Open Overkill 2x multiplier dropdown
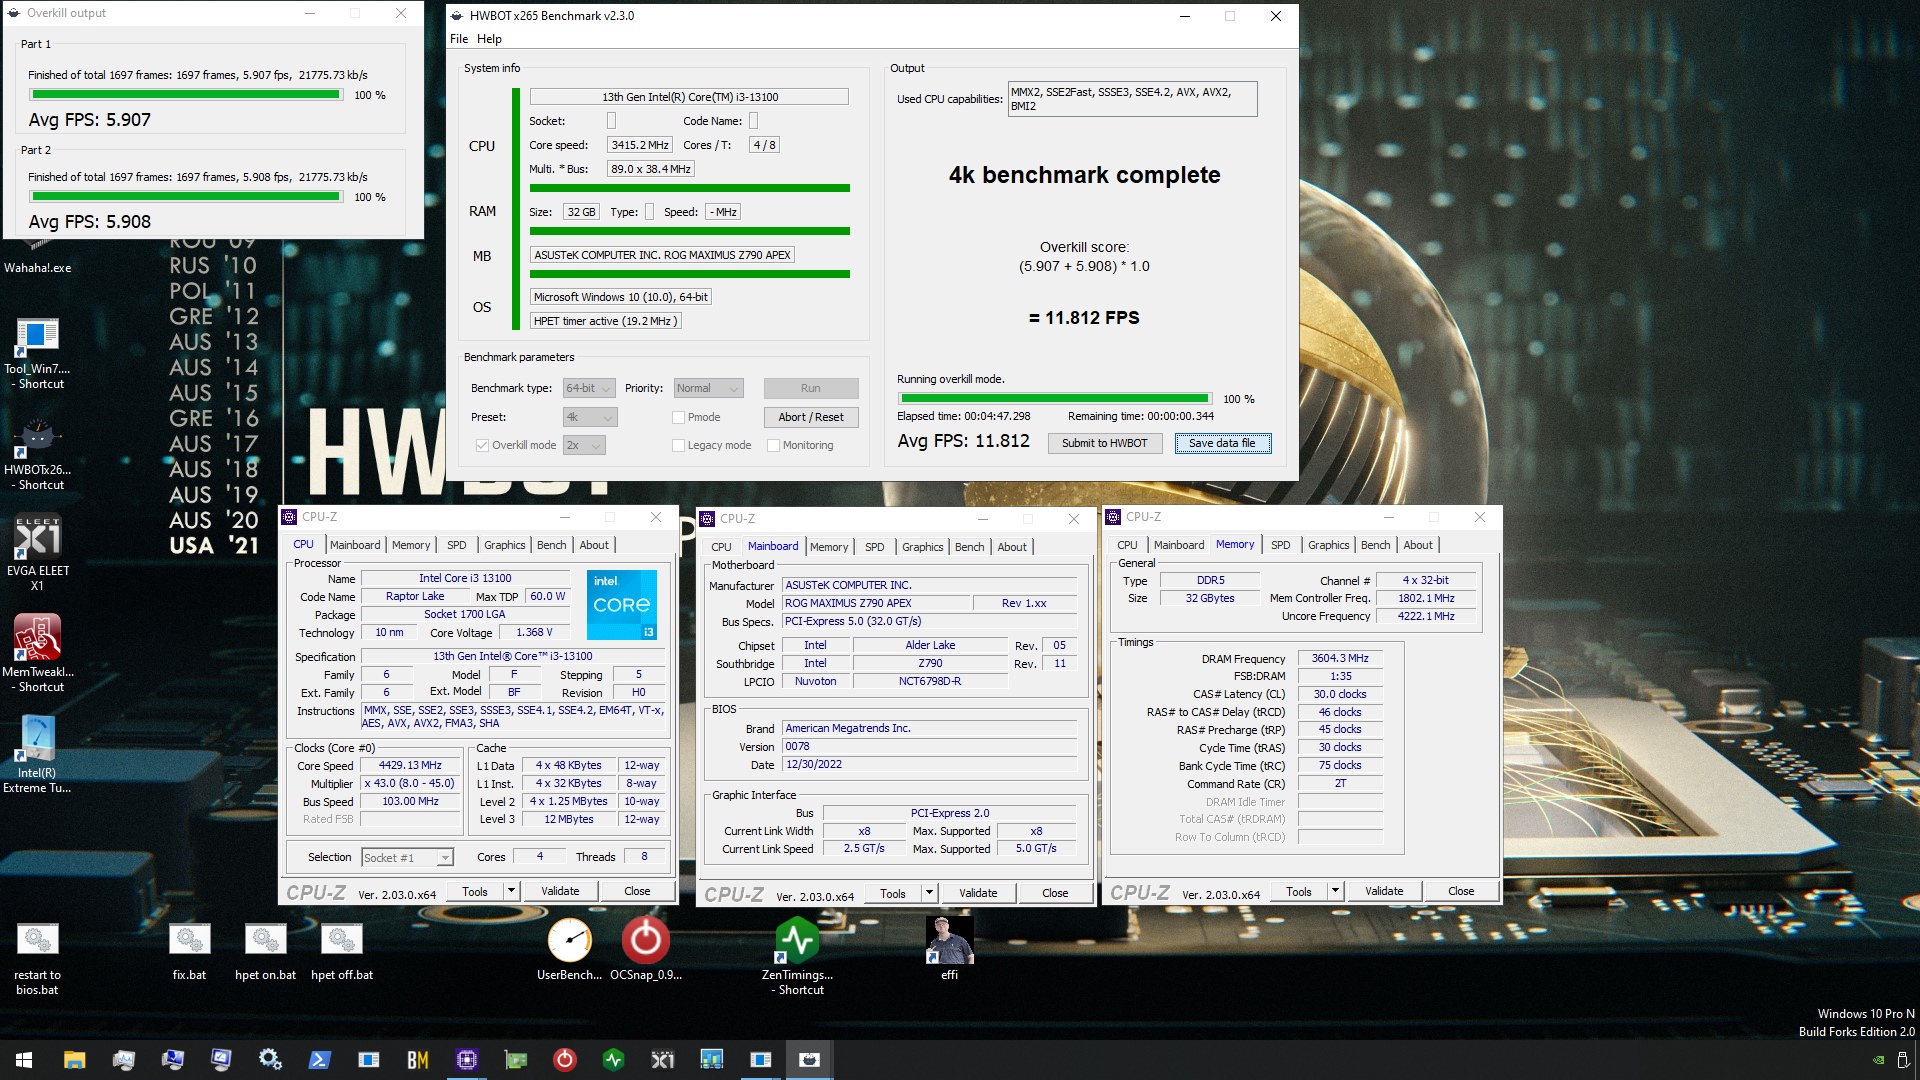 click(x=584, y=445)
